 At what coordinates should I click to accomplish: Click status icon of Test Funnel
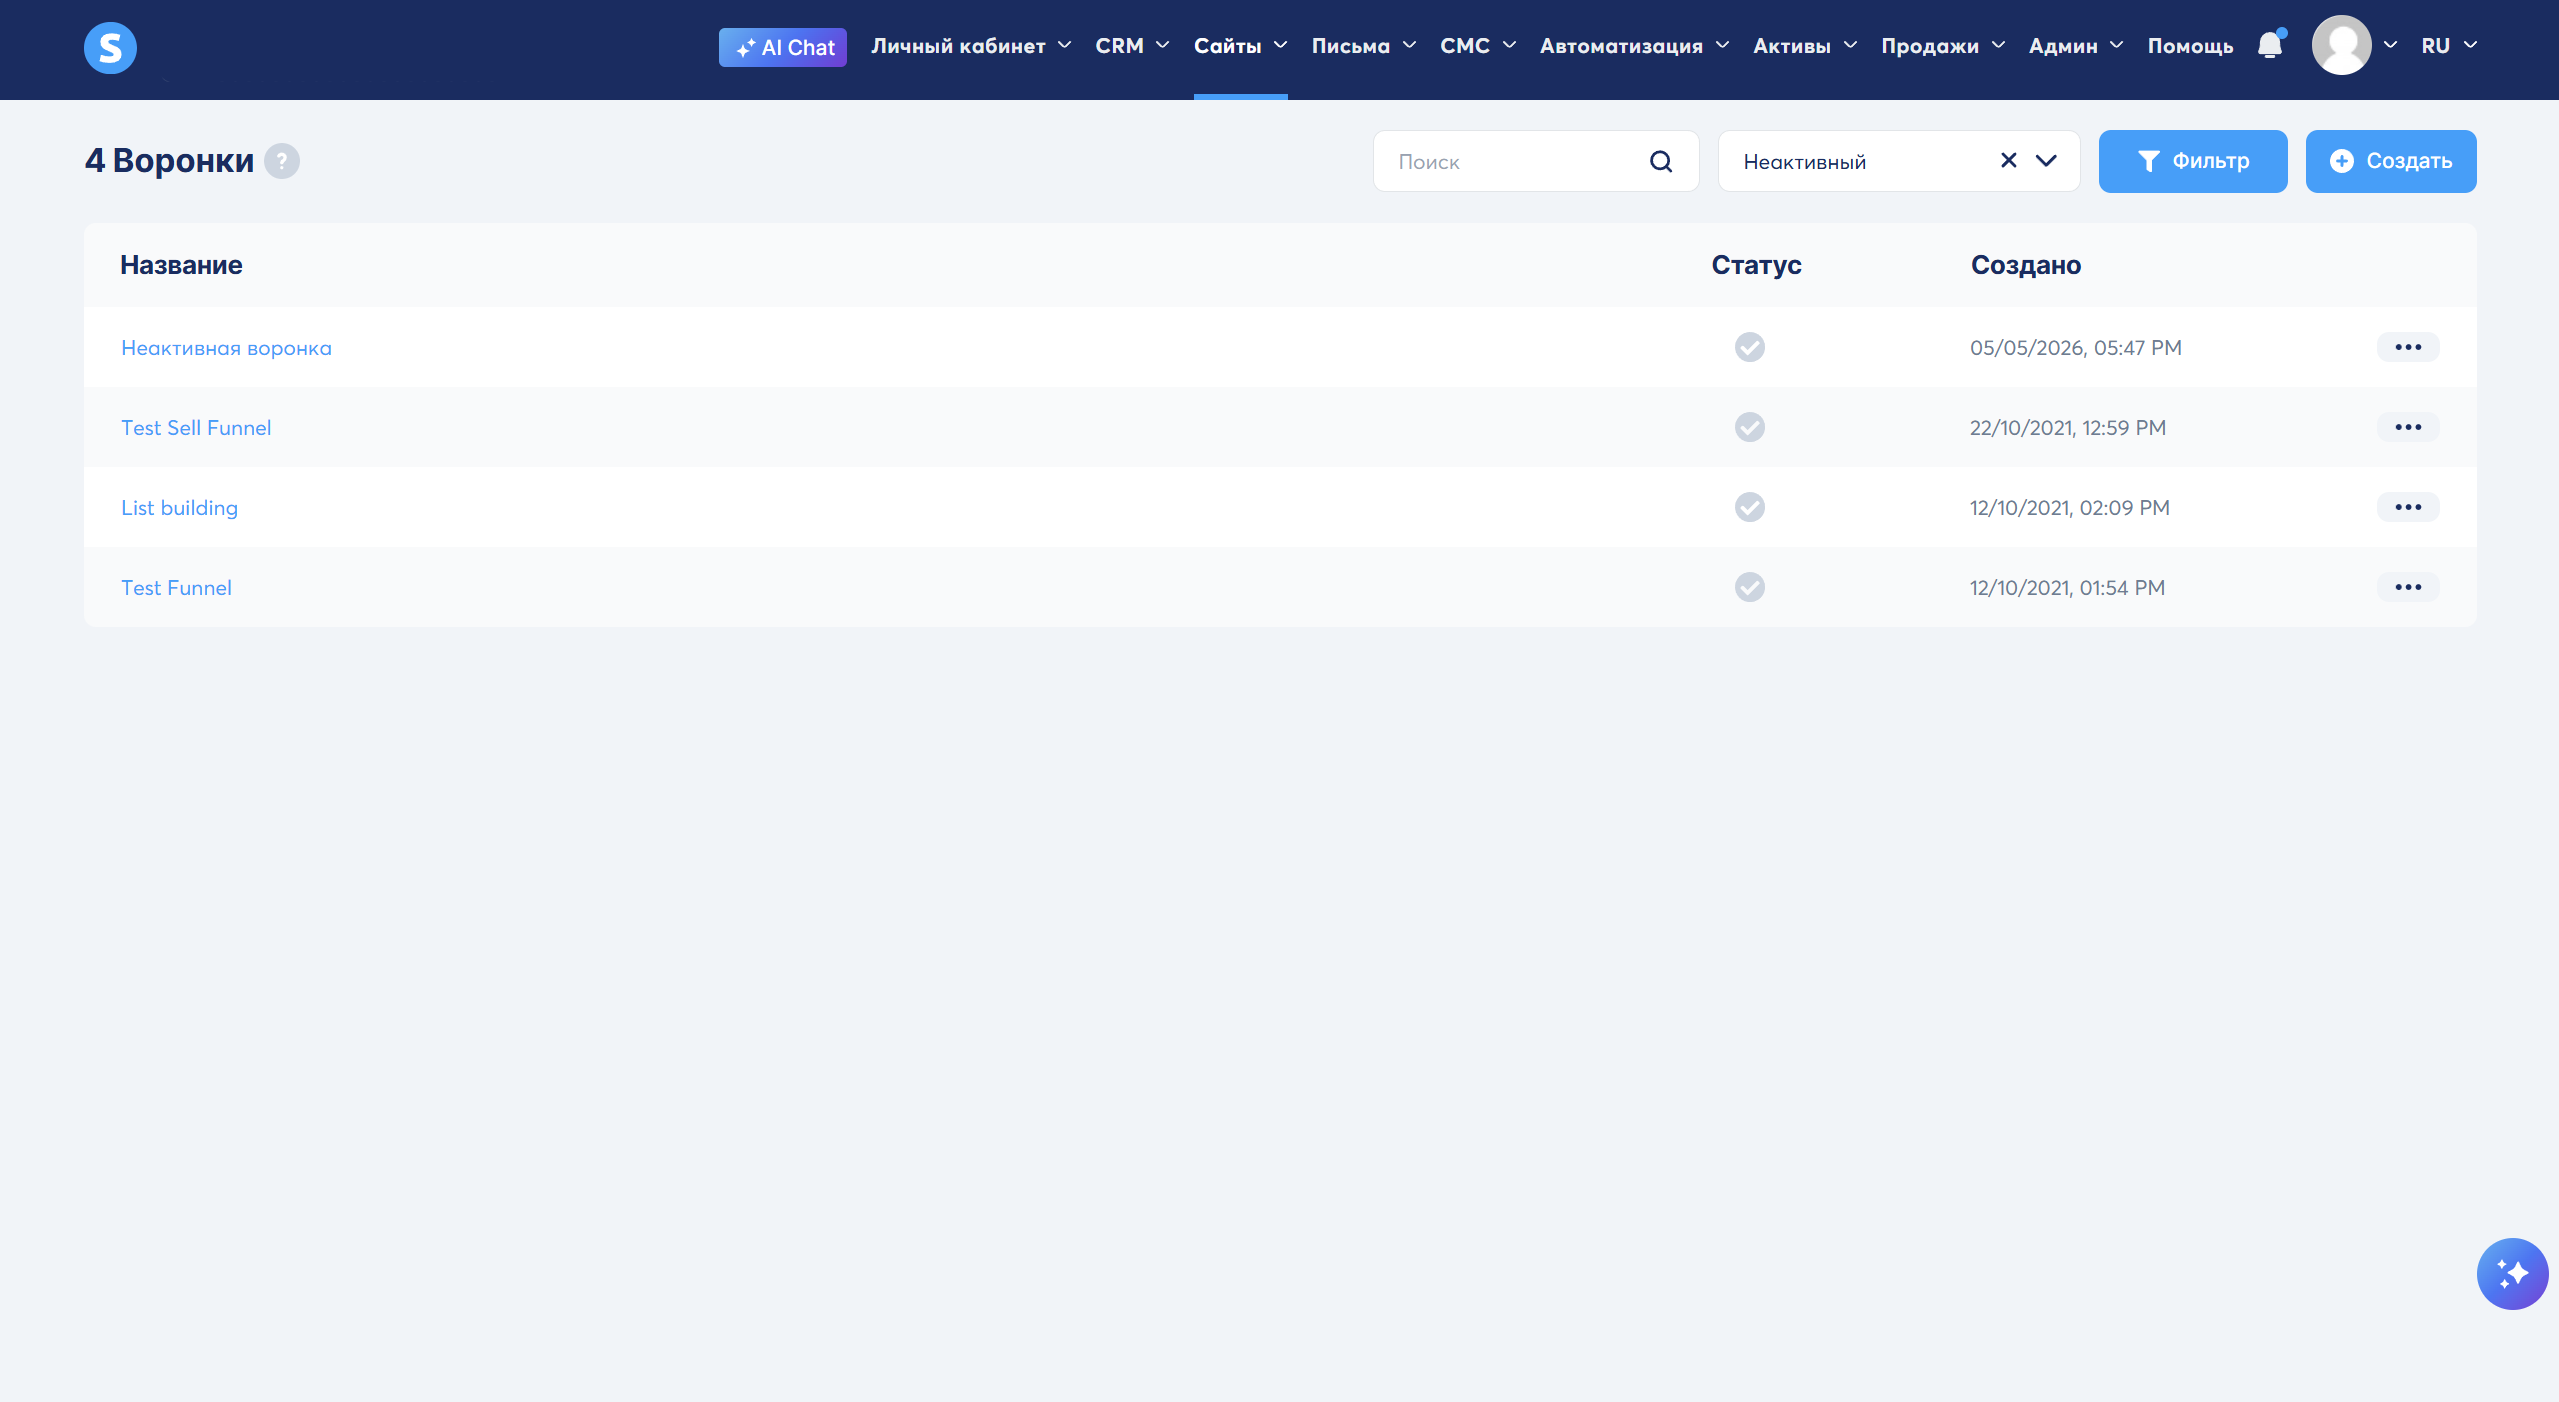[x=1750, y=587]
